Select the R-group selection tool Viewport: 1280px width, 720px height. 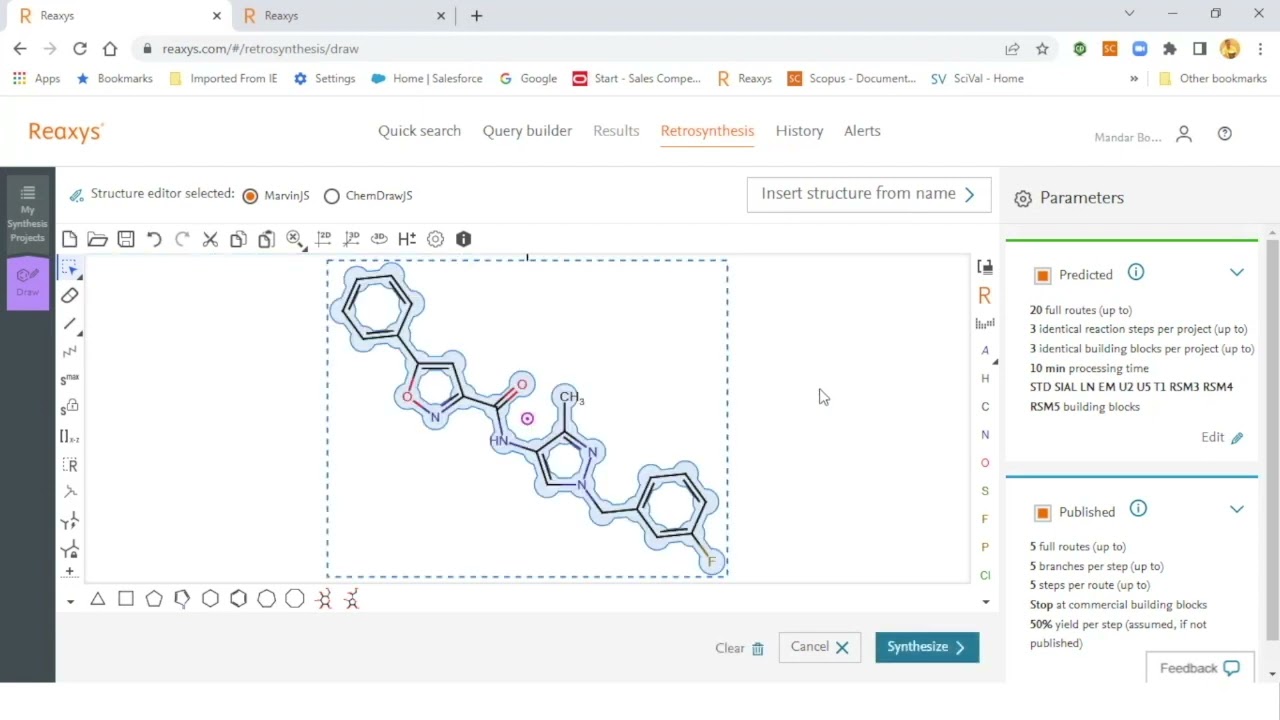[69, 465]
